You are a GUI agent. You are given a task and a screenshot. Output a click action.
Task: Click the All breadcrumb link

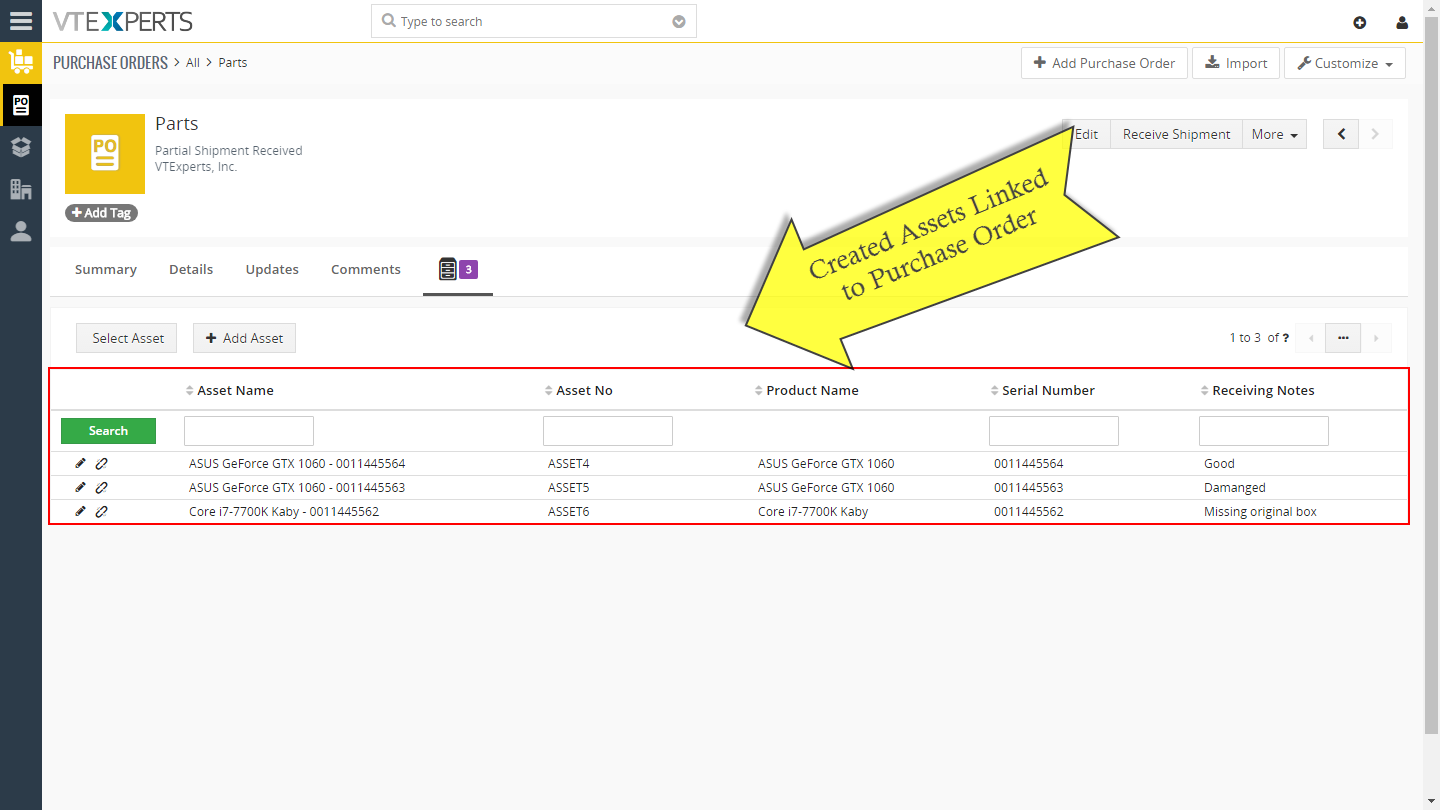coord(193,62)
